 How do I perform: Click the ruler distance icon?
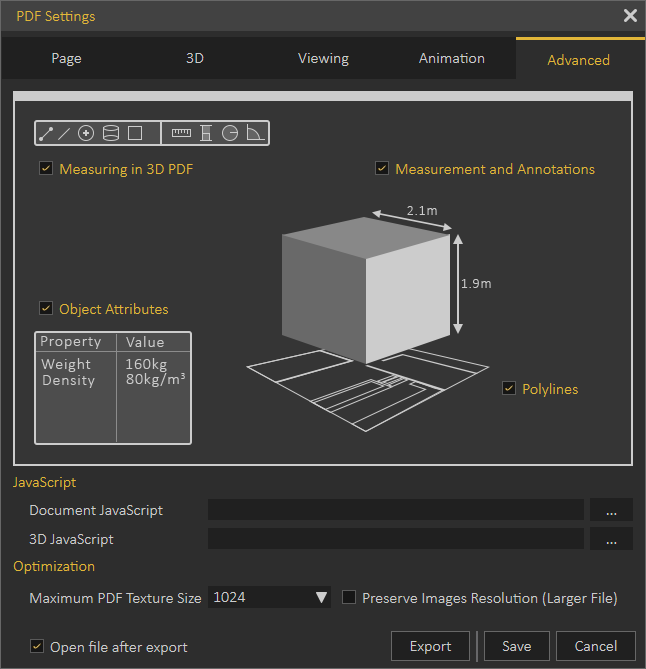point(181,133)
